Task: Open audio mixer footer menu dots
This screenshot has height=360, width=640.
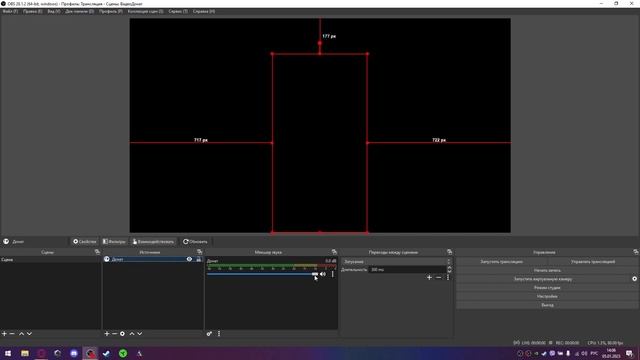Action: (x=219, y=333)
